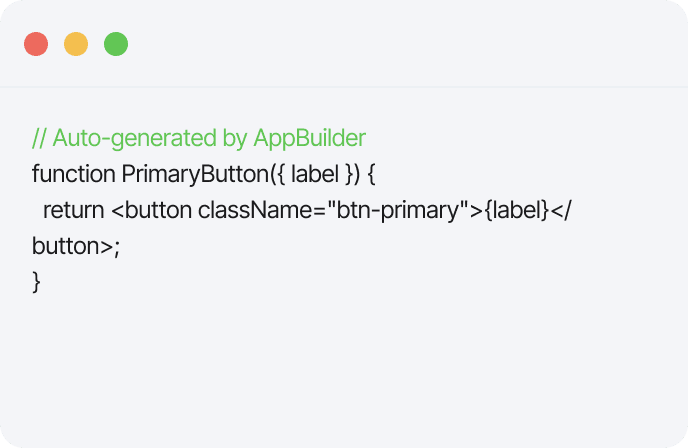Click the wrapped "button>;" closing text
Viewport: 688px width, 448px height.
tap(76, 246)
